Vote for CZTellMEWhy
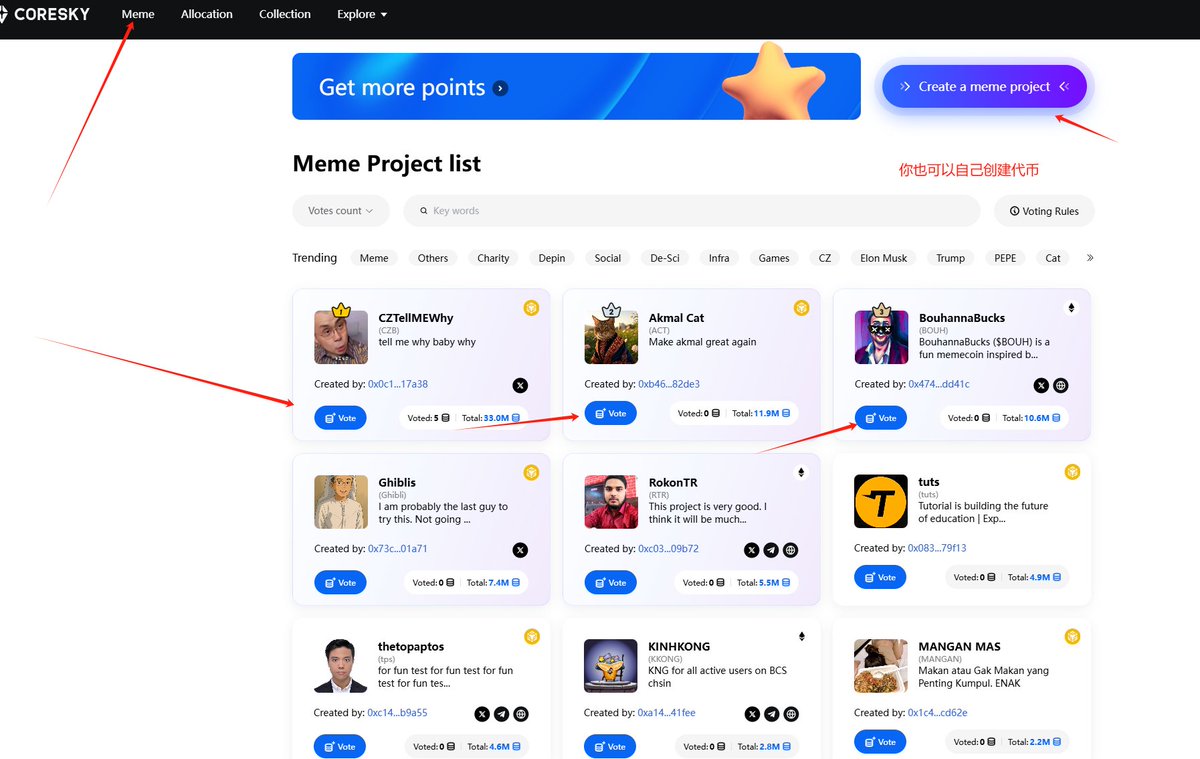 tap(340, 417)
